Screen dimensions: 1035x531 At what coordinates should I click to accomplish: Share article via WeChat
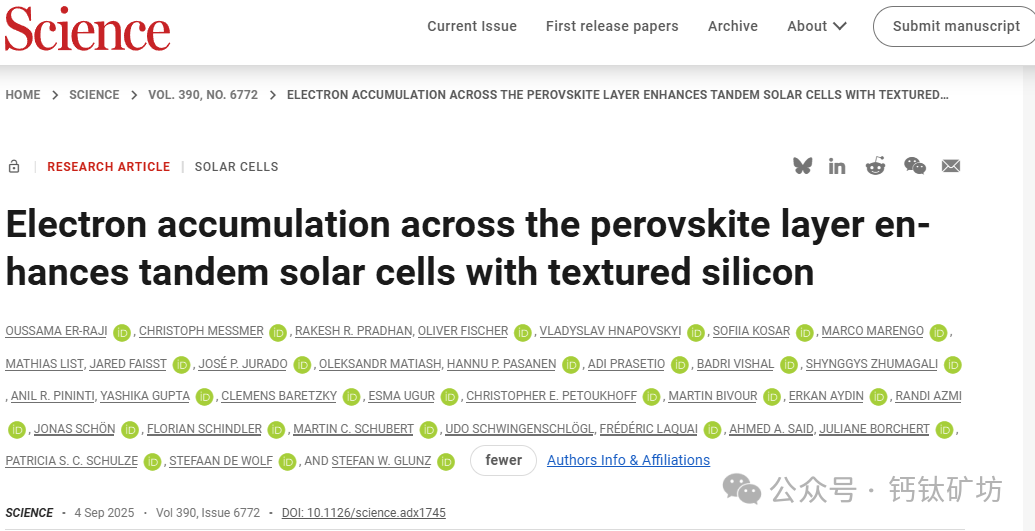914,166
